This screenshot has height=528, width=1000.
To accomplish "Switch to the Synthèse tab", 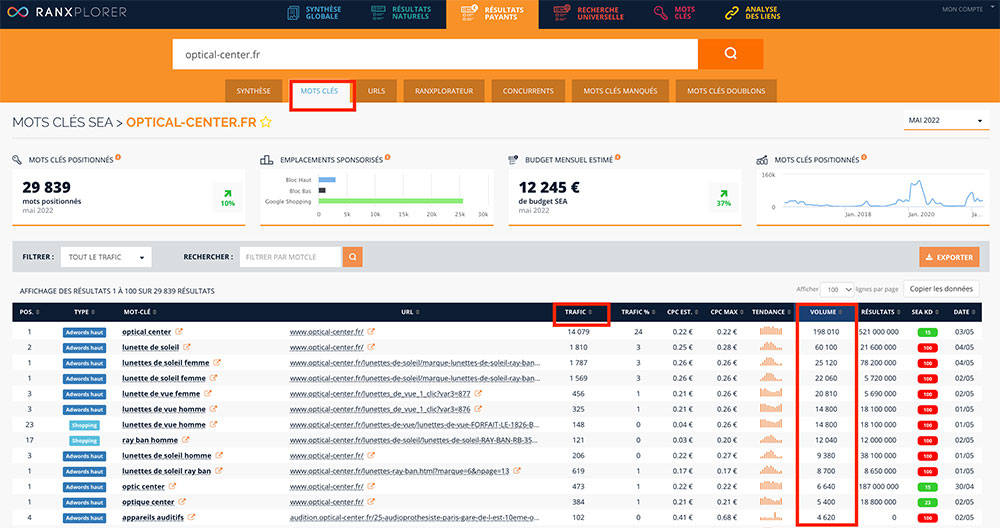I will coord(253,91).
